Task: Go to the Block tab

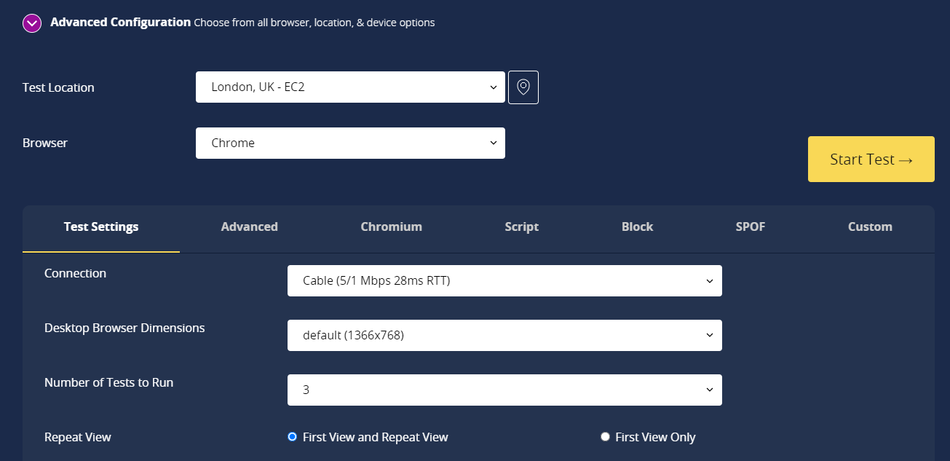Action: [x=637, y=227]
